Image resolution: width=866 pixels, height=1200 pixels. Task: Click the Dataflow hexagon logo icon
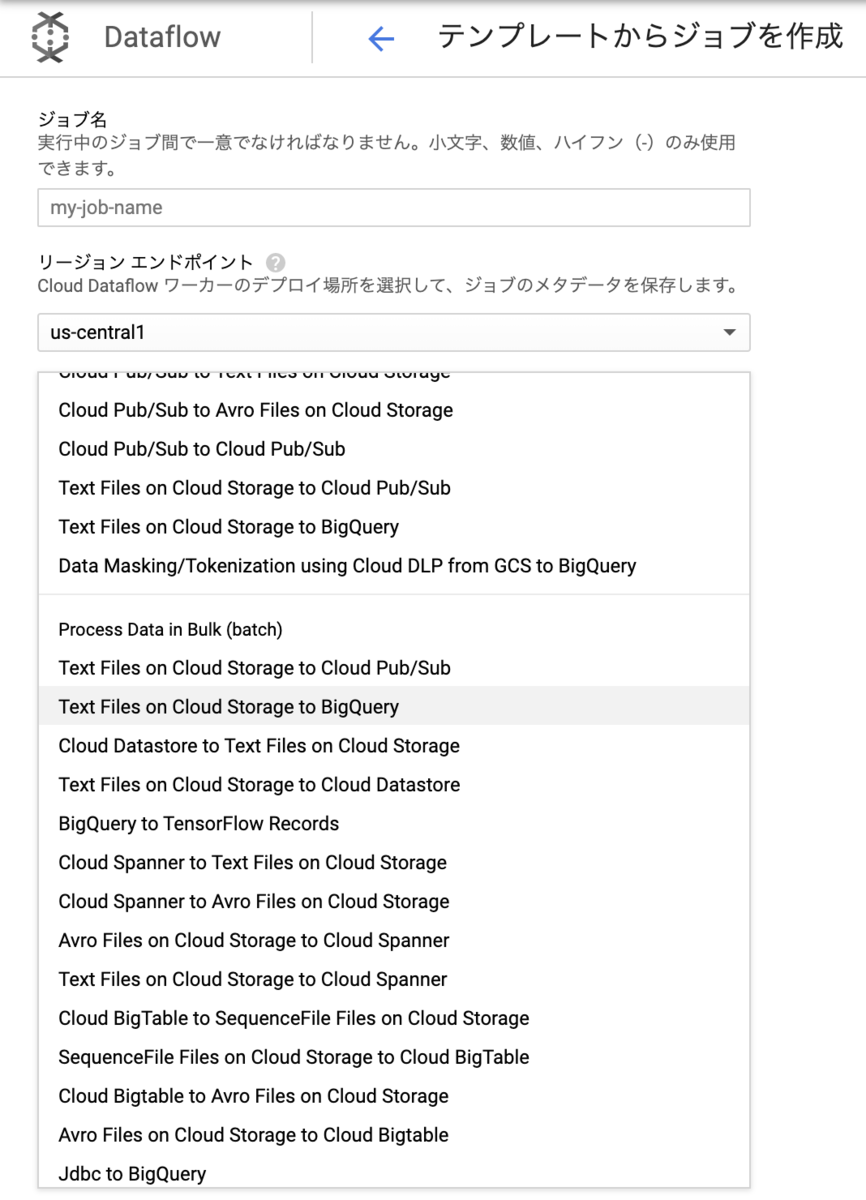[x=50, y=38]
